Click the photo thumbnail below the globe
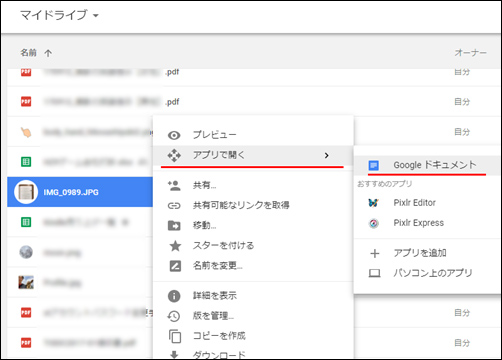This screenshot has height=360, width=502. coord(26,282)
